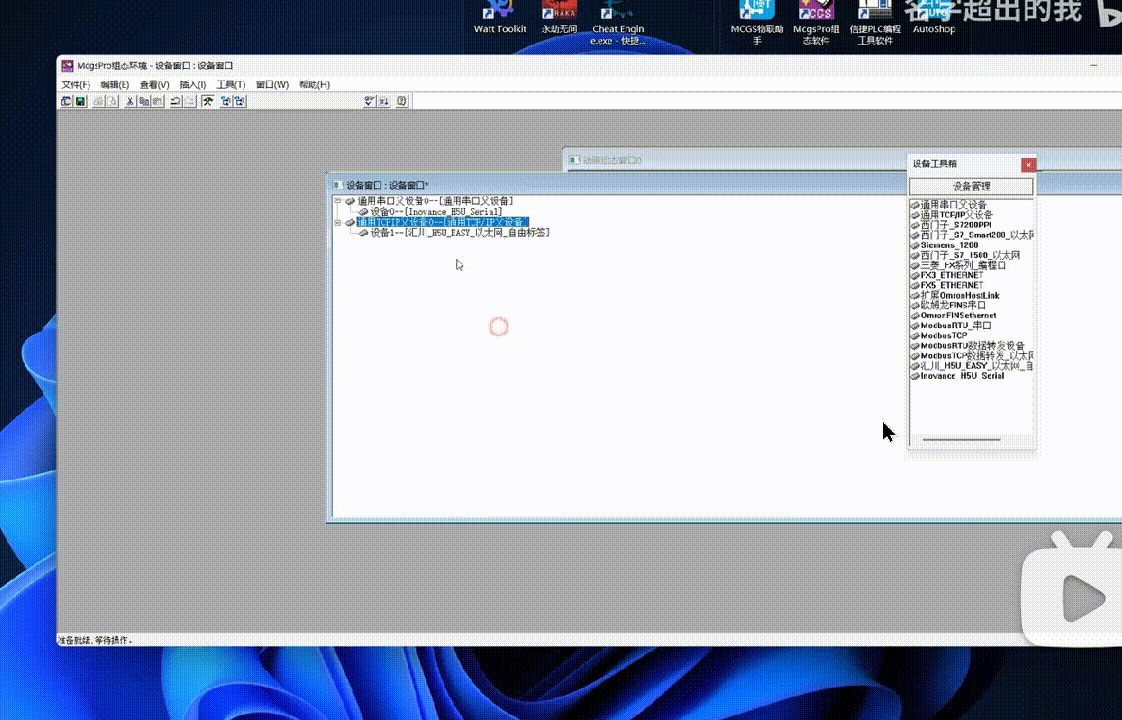The width and height of the screenshot is (1122, 720).
Task: Collapse the 通用串口父设备0 tree node
Action: [x=338, y=201]
